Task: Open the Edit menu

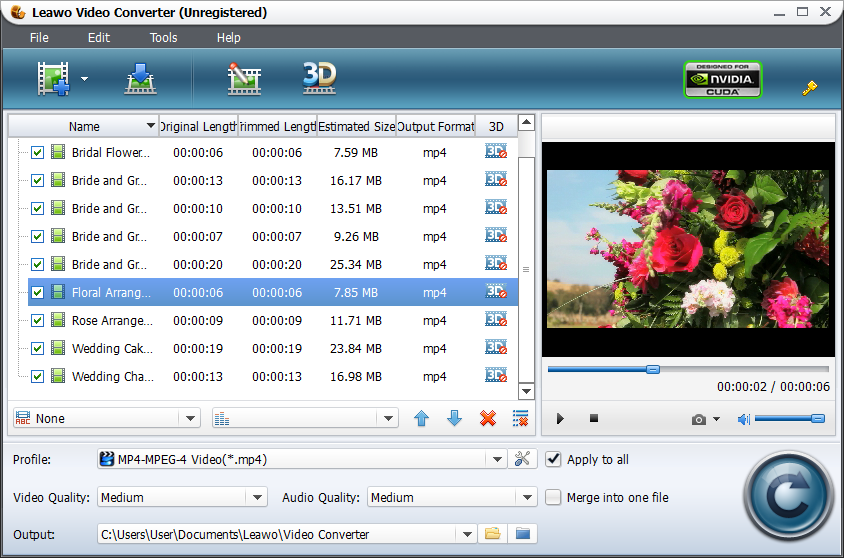Action: tap(99, 38)
